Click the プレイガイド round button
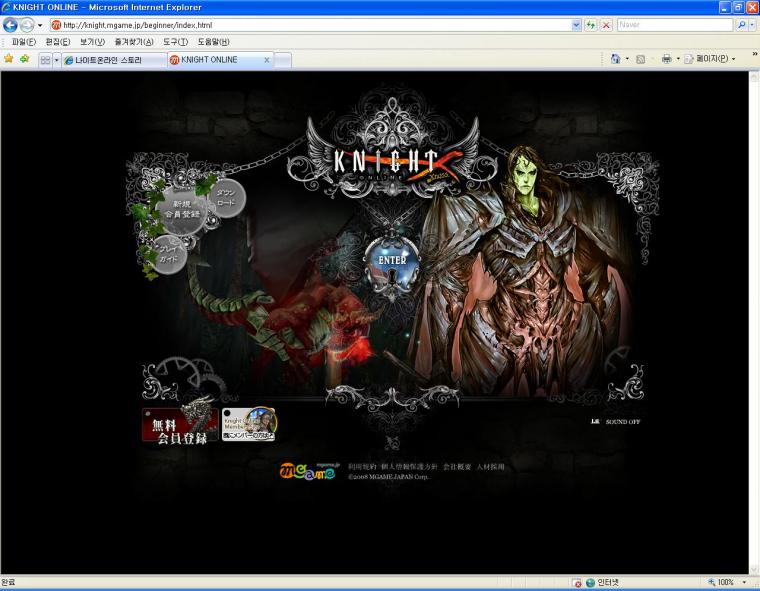This screenshot has height=591, width=760. 169,254
